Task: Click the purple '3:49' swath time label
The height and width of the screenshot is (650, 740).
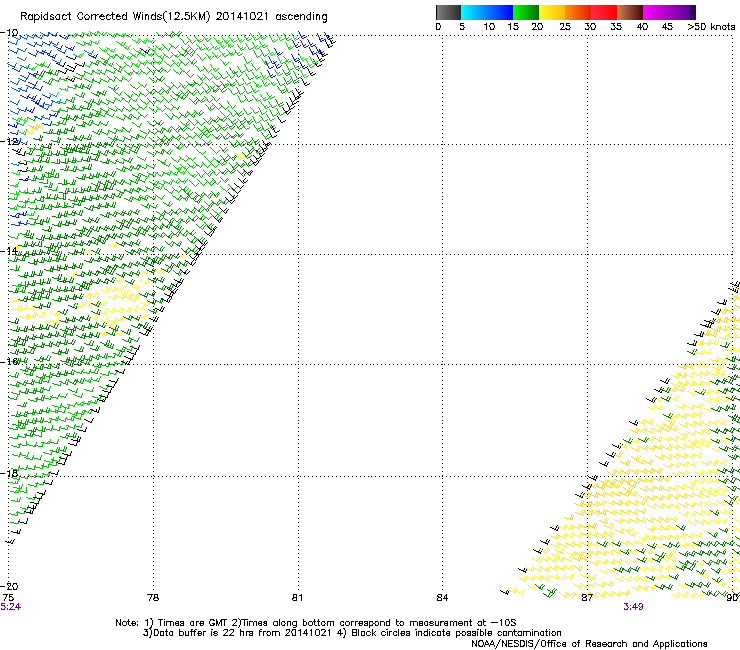Action: 633,607
